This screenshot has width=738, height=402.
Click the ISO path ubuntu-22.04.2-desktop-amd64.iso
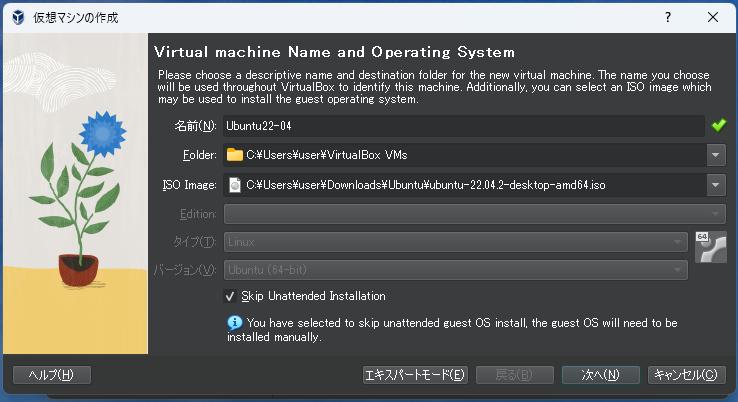point(425,185)
